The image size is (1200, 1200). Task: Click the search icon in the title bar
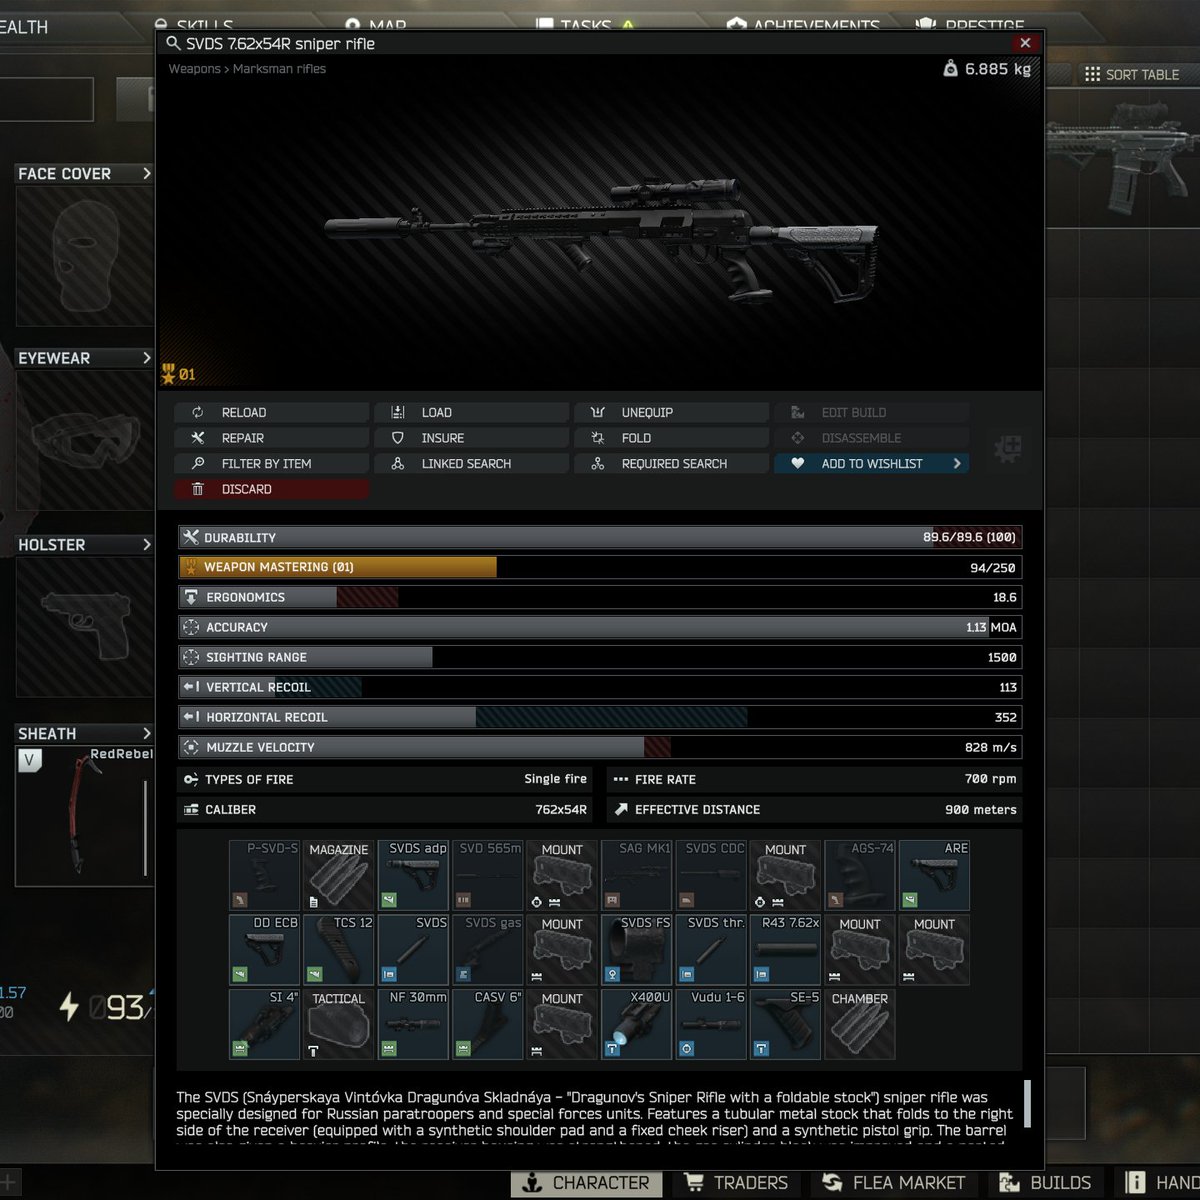pyautogui.click(x=173, y=43)
